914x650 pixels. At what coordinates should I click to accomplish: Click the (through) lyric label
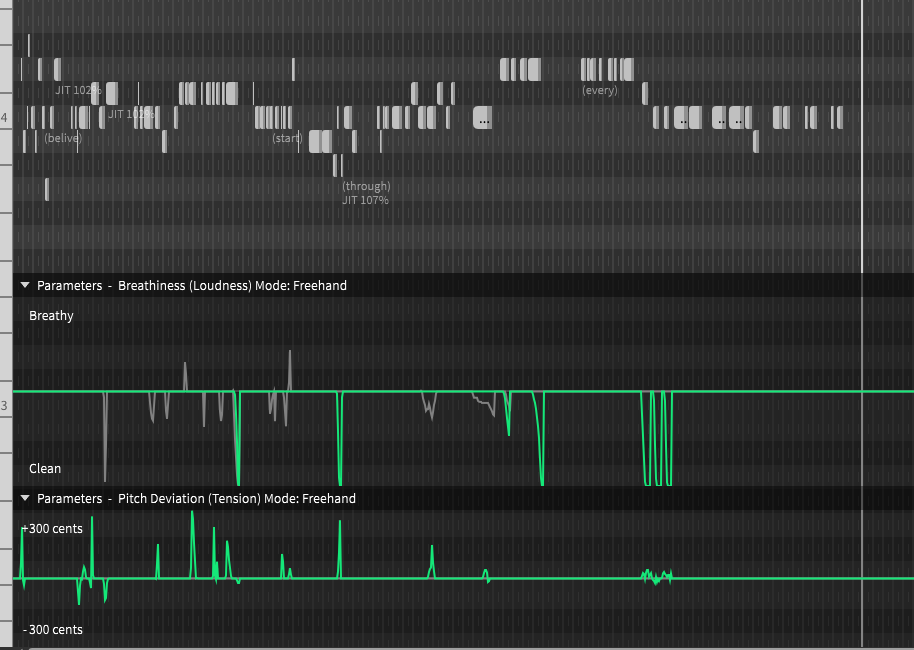coord(366,186)
